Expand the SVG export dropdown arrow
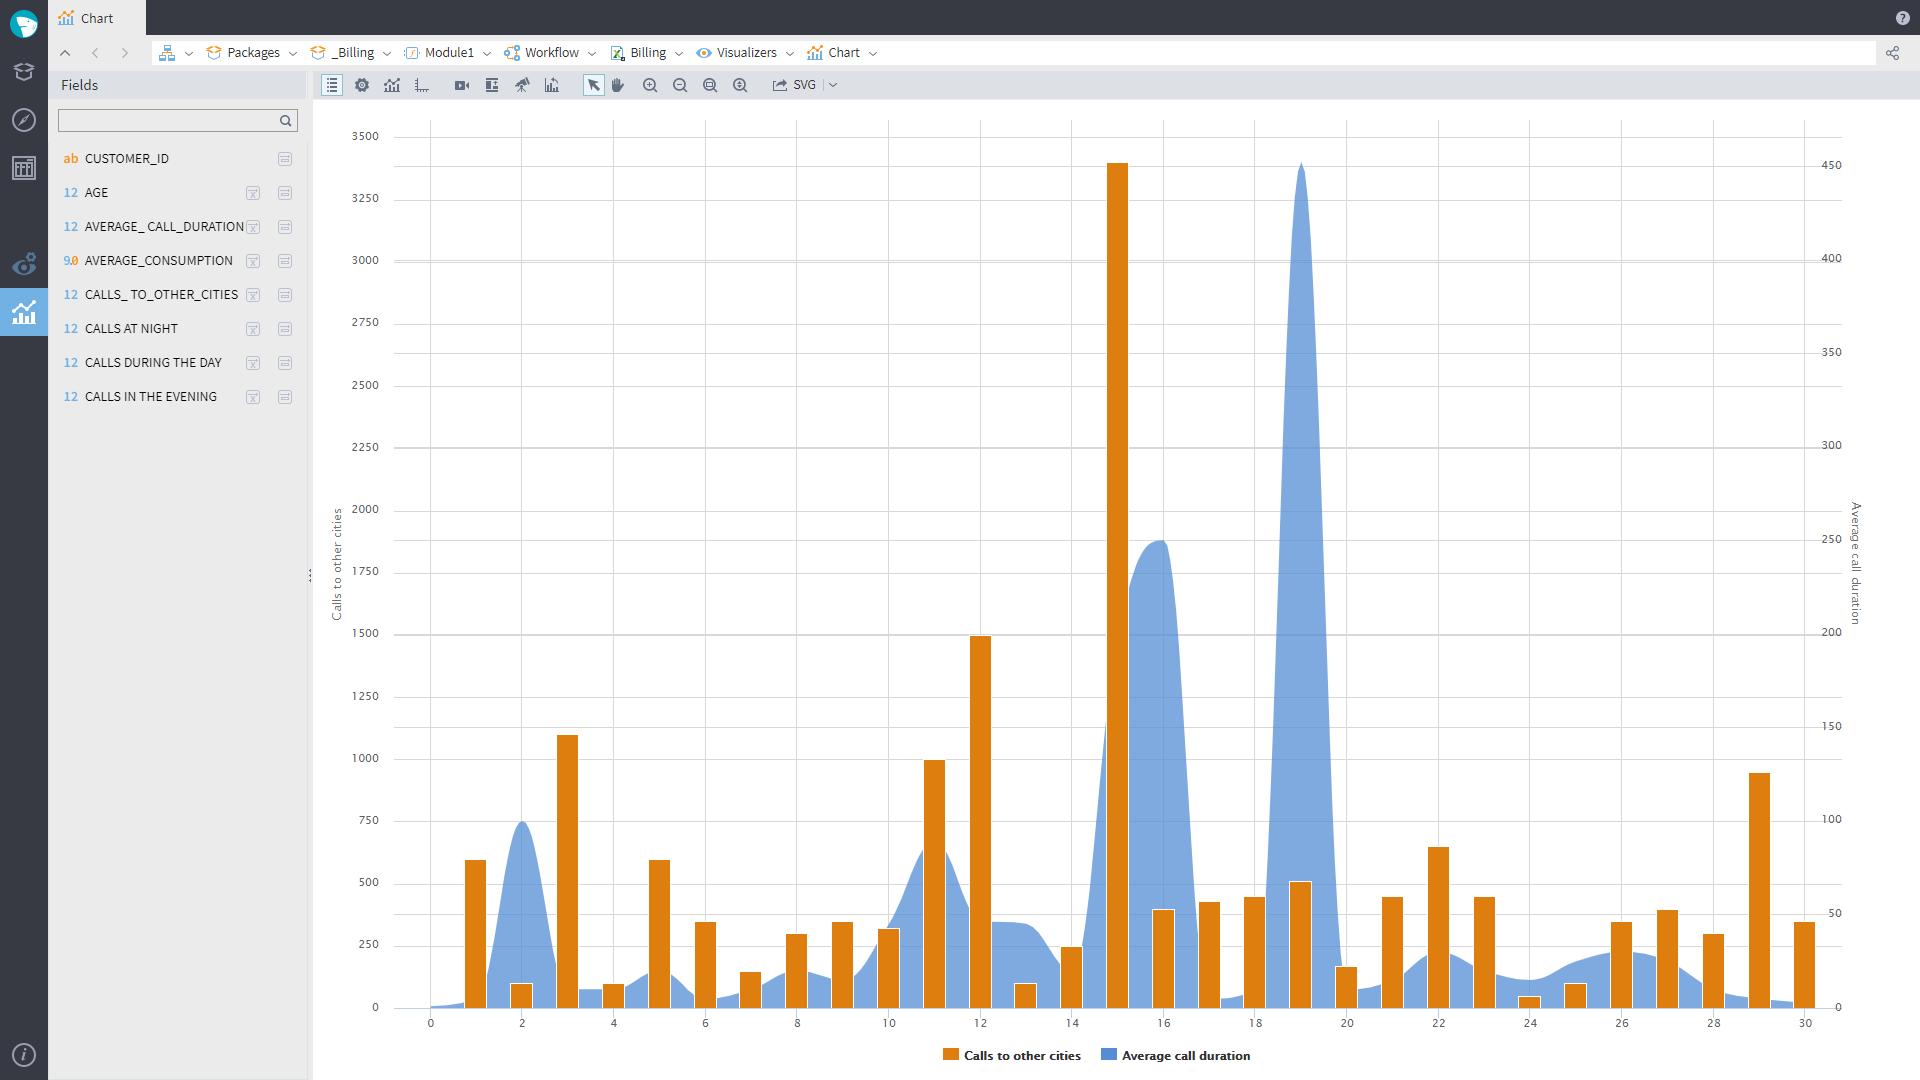The image size is (1920, 1080). point(834,85)
